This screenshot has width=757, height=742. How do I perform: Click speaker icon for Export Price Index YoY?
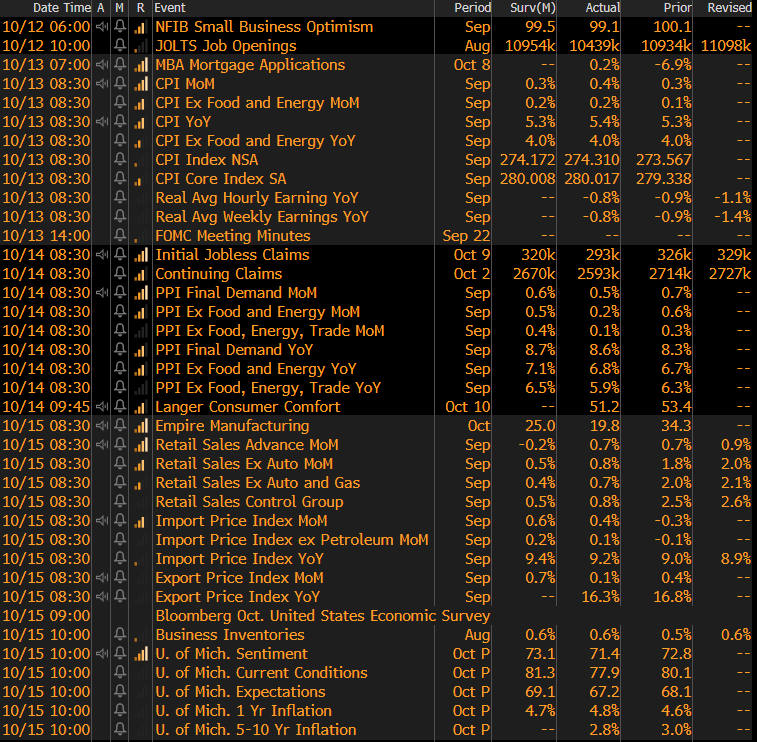point(101,597)
